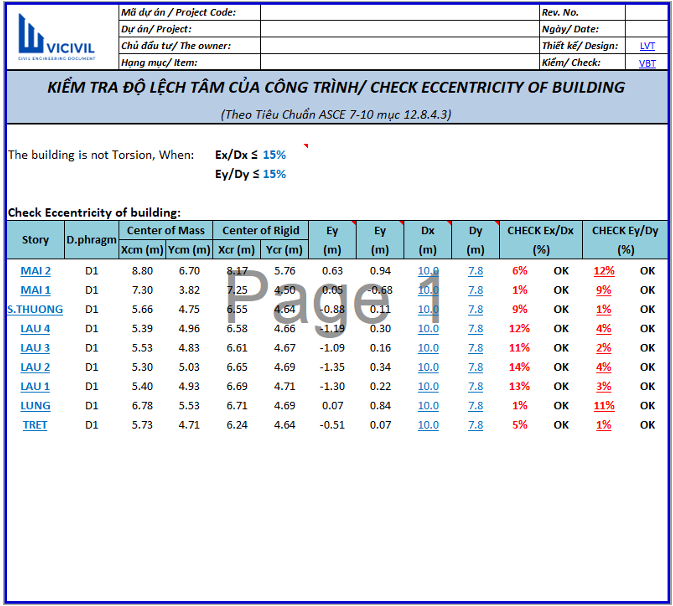Click the LVT designer link
Viewport: 673px width, 606px height.
(647, 46)
